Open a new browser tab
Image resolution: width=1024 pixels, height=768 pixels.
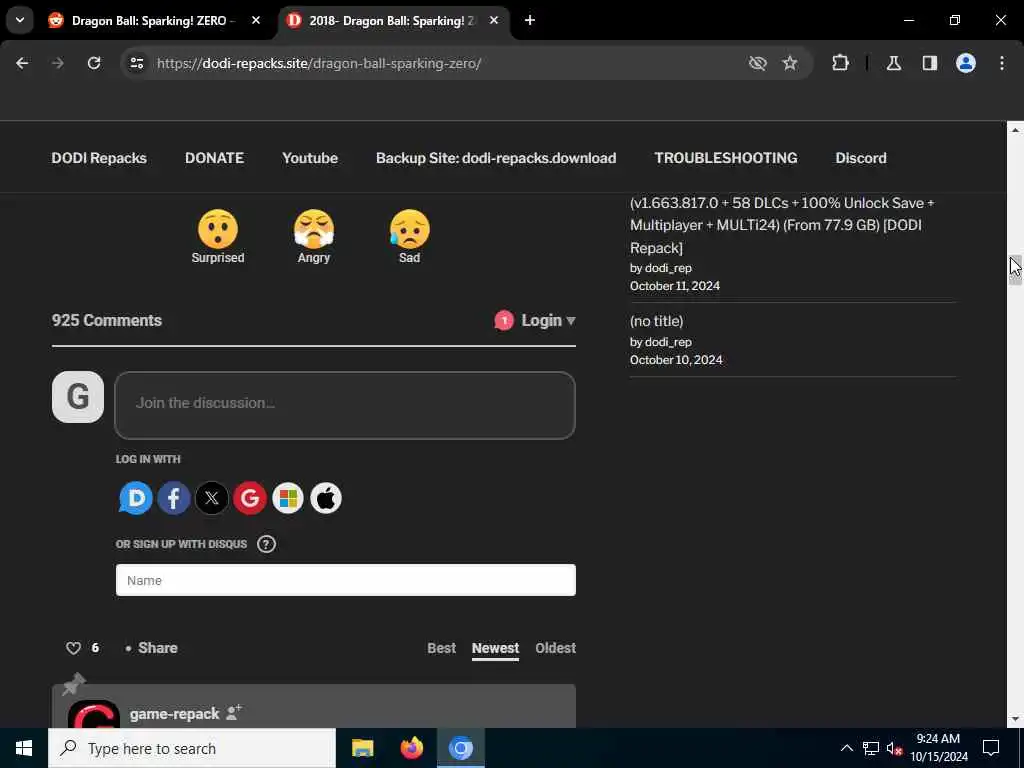[x=530, y=20]
